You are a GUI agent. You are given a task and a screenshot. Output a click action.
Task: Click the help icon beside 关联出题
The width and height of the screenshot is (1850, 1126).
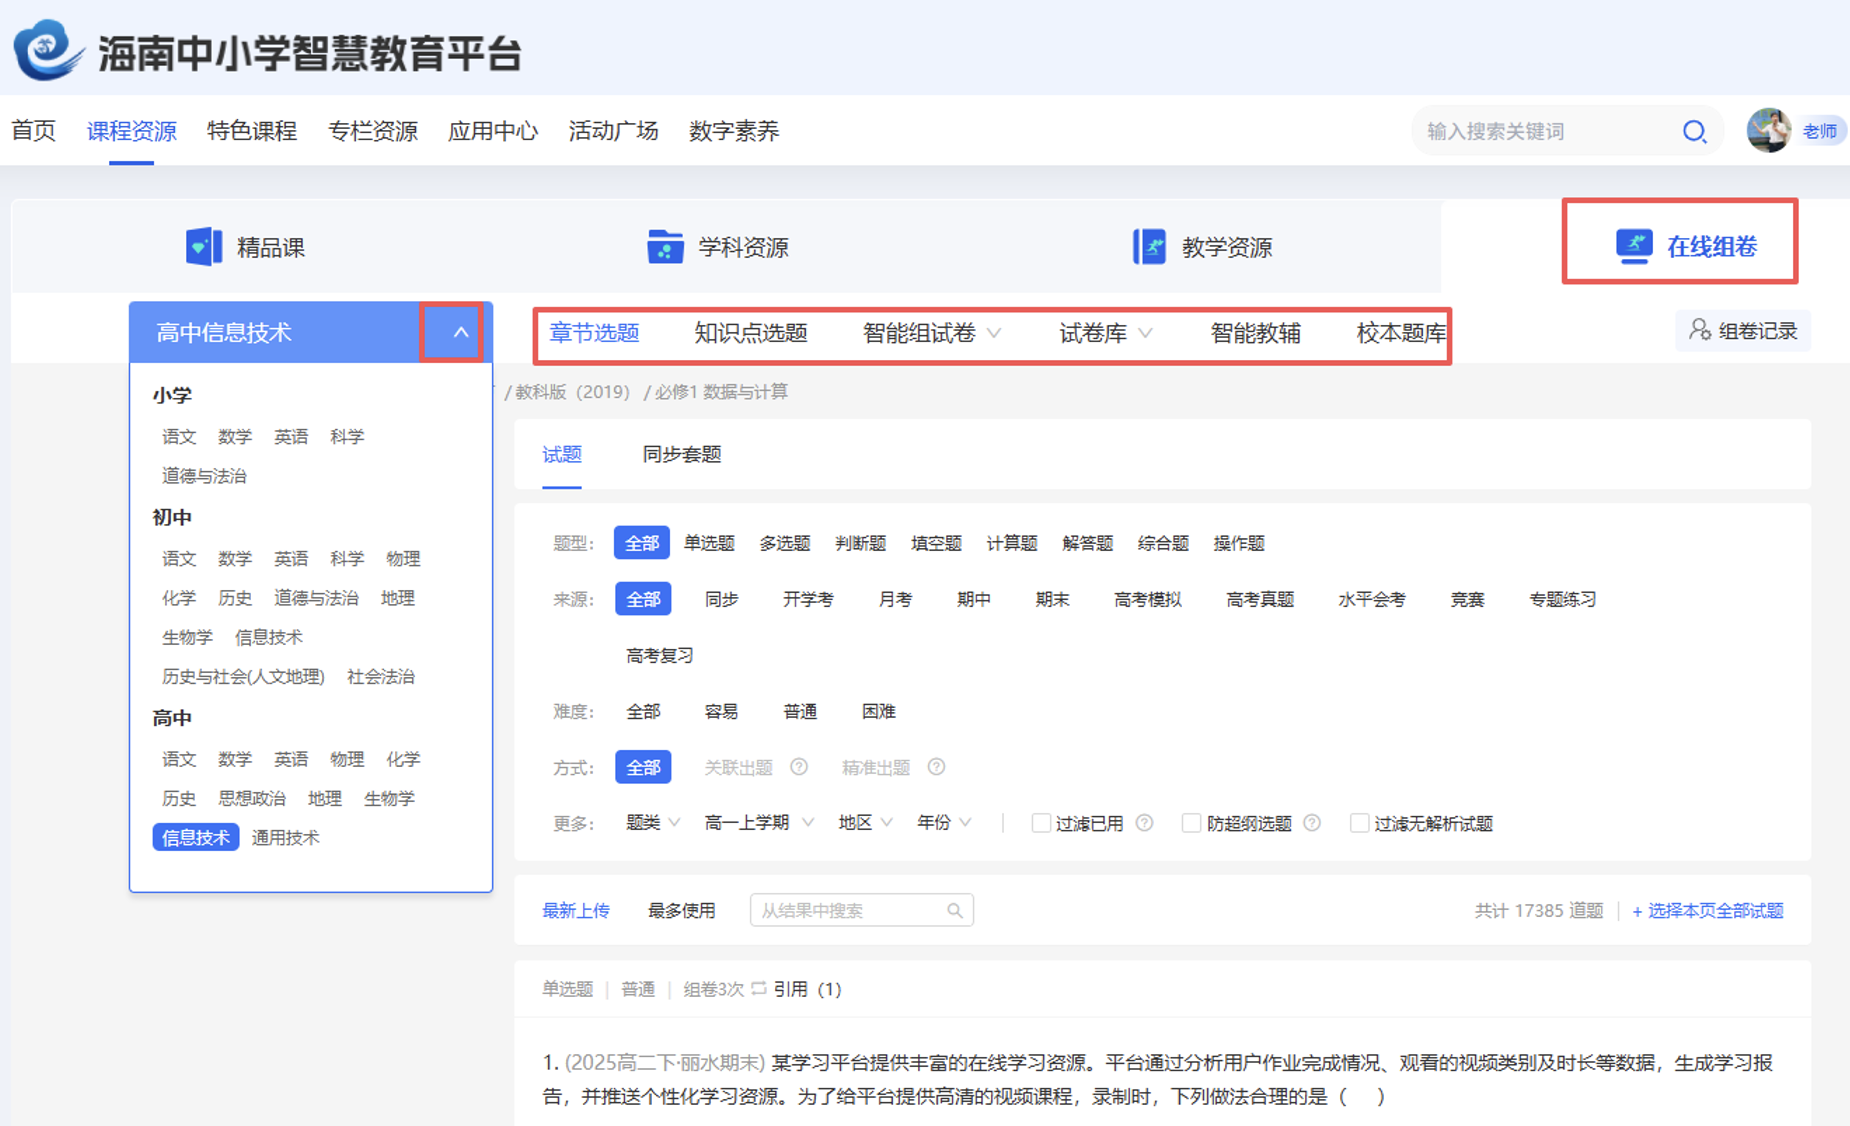pyautogui.click(x=799, y=767)
